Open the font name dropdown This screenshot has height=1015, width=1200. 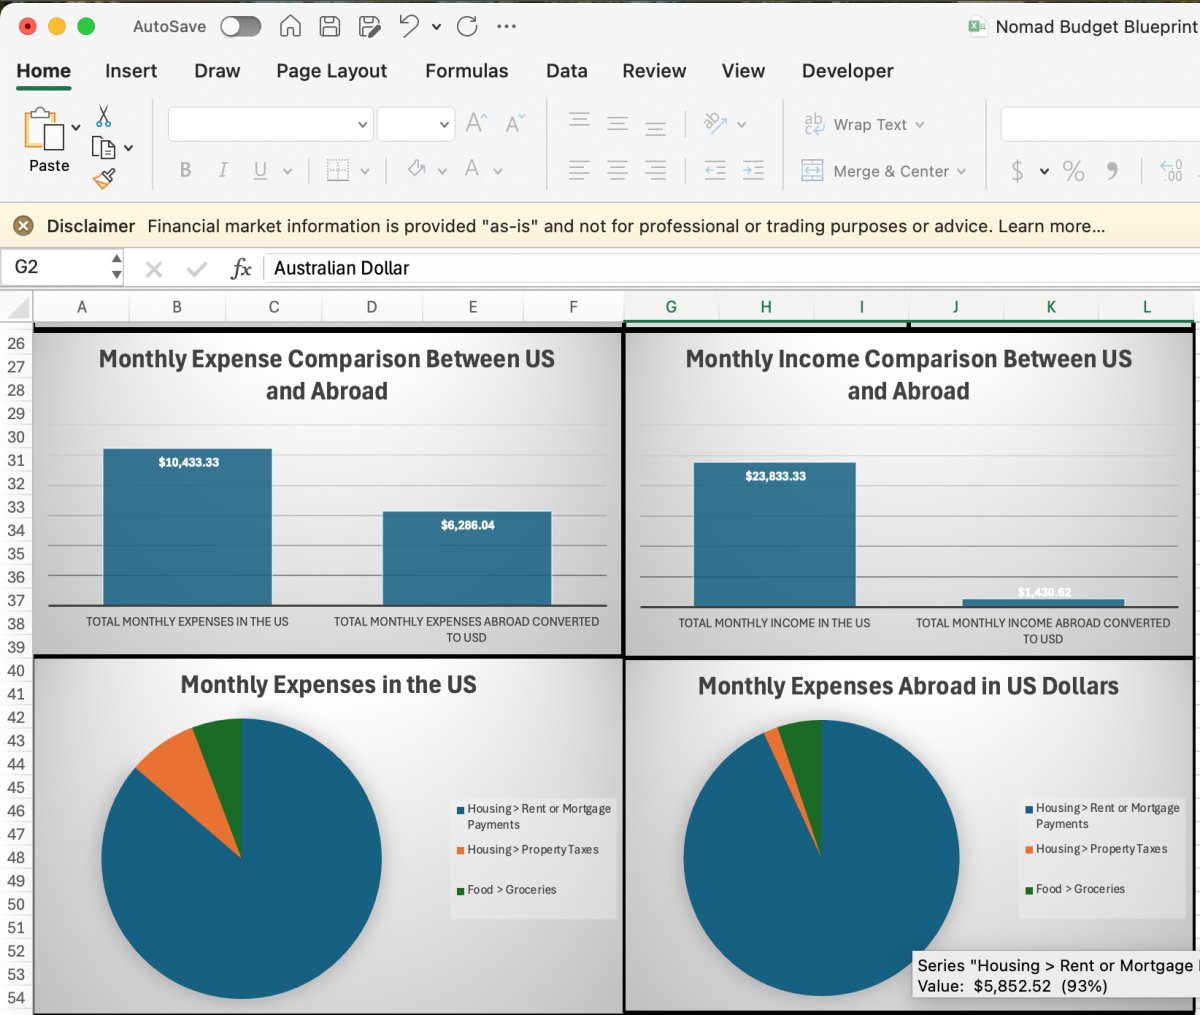point(362,125)
